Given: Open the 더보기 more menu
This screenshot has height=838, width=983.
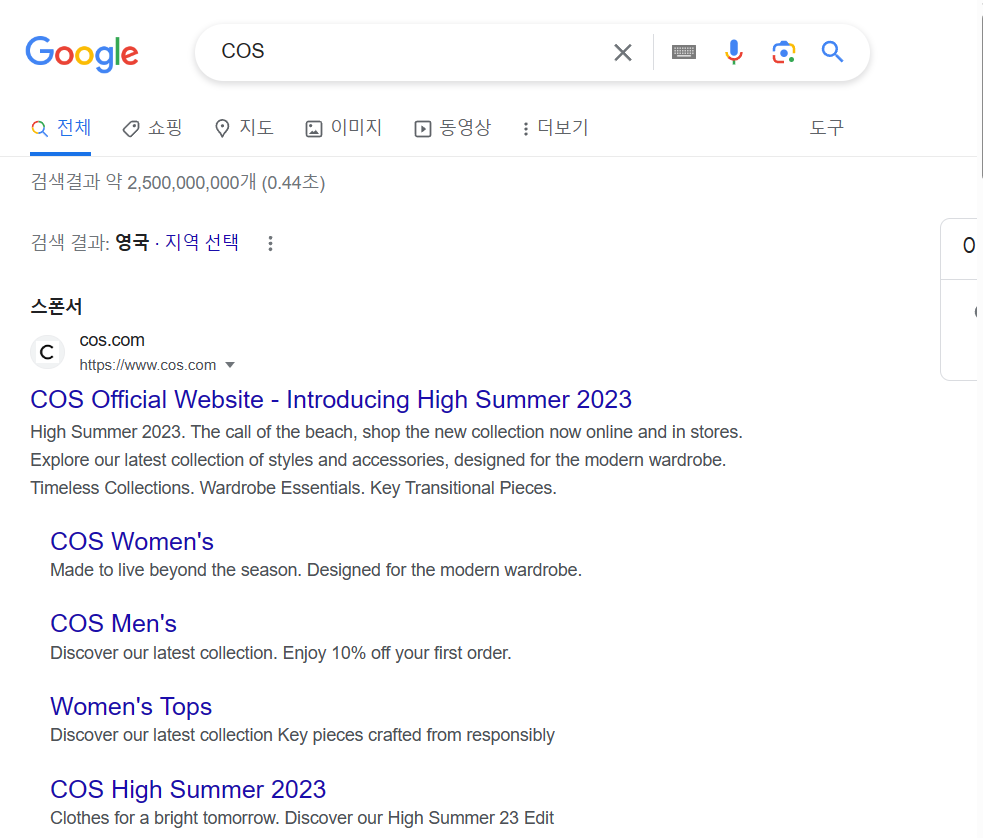Looking at the screenshot, I should 555,128.
